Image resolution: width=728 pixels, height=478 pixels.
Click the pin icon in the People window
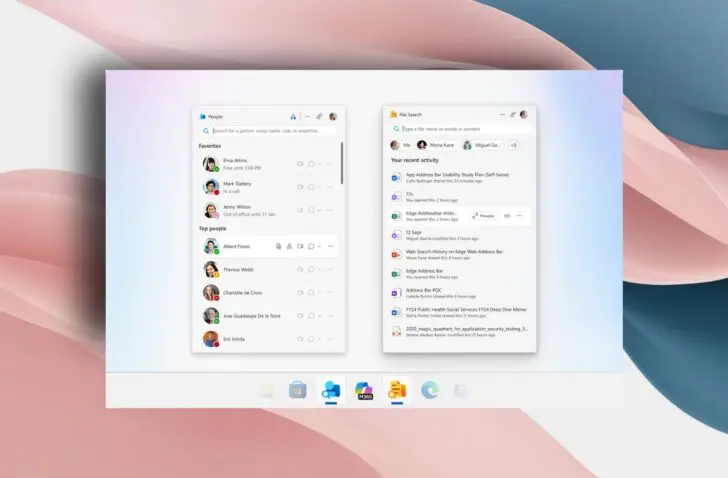click(319, 116)
